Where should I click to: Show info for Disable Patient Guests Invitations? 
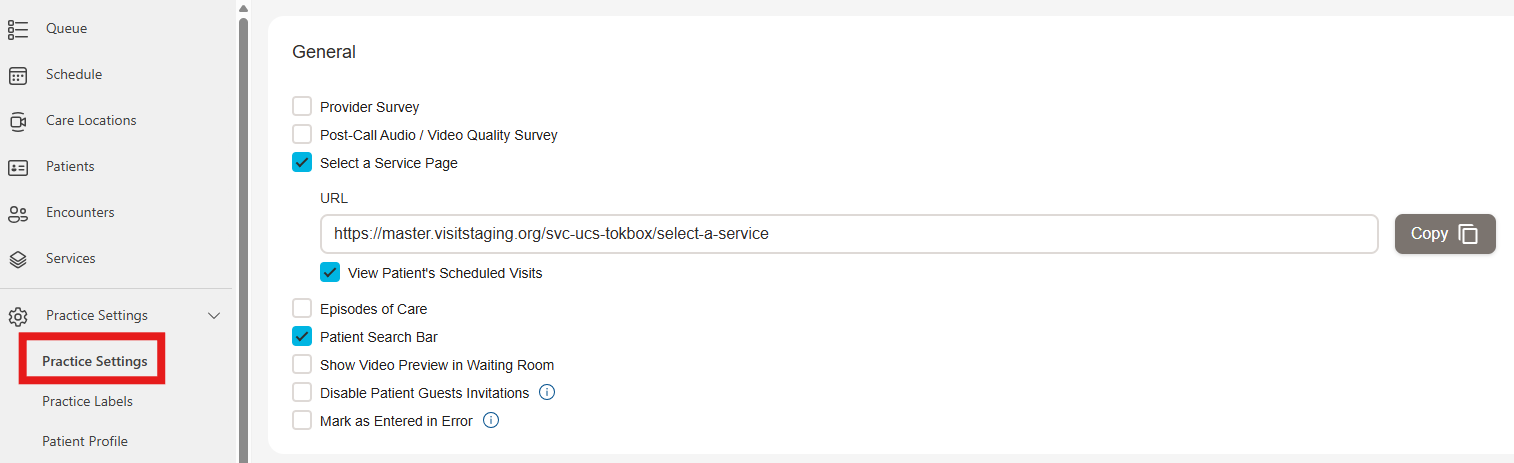[547, 392]
